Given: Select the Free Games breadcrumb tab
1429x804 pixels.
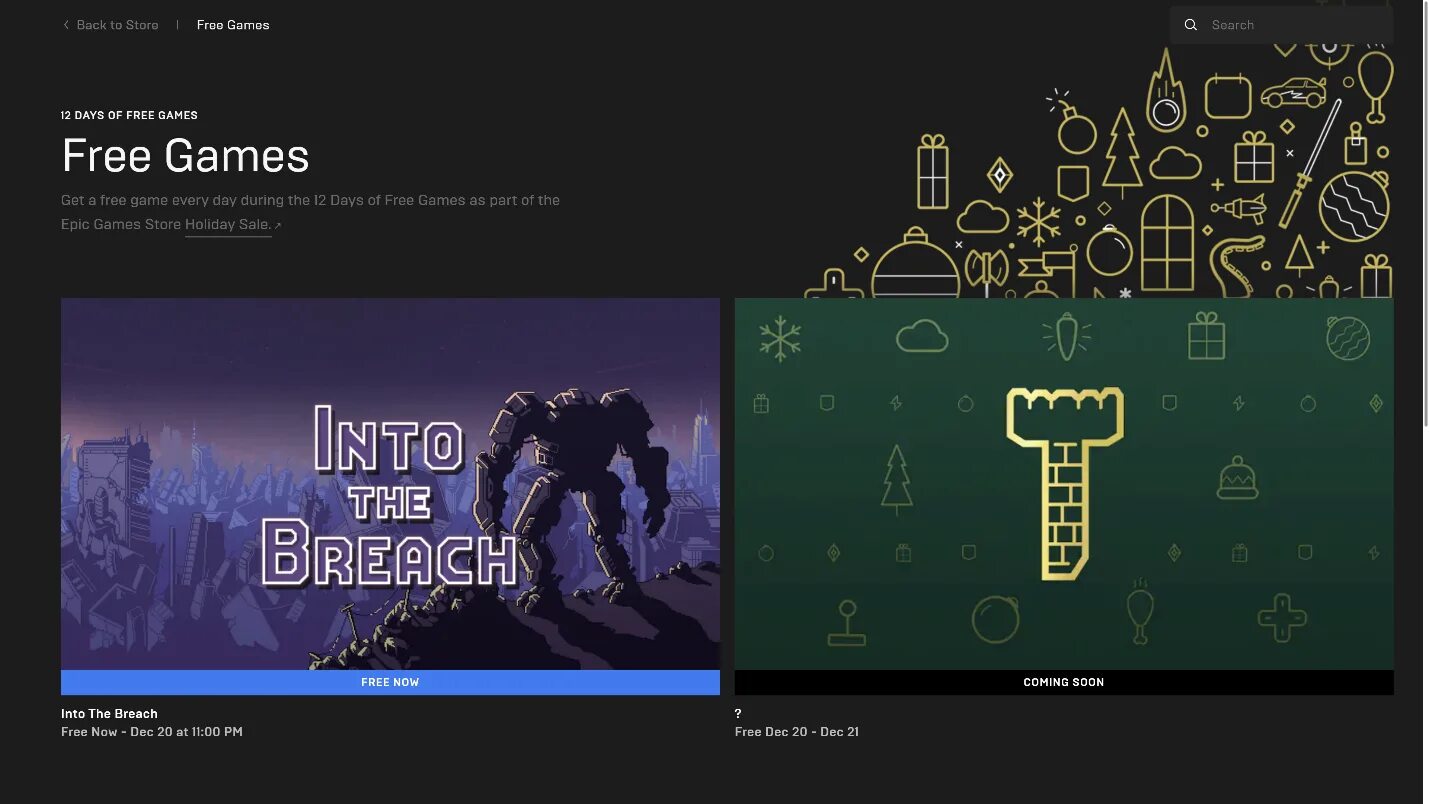Looking at the screenshot, I should [233, 25].
